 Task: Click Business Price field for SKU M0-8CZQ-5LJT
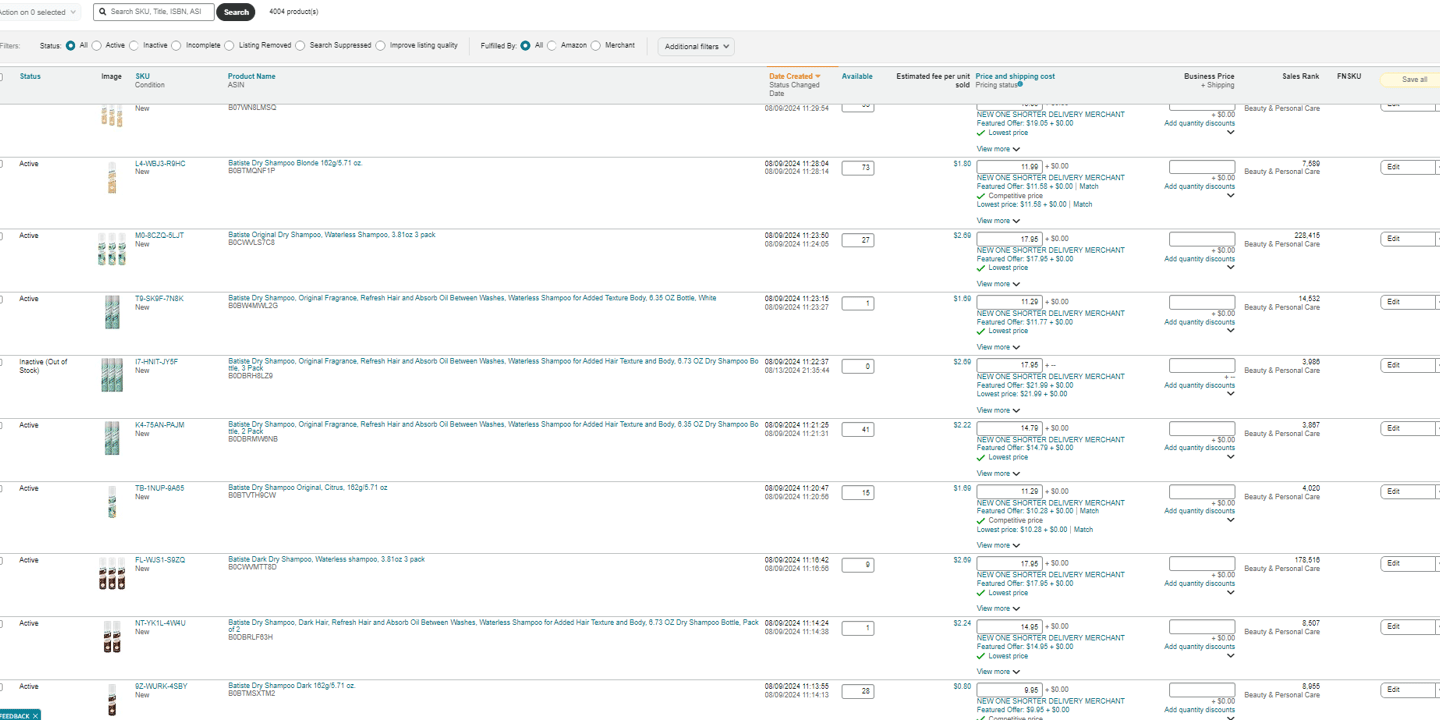(x=1202, y=240)
